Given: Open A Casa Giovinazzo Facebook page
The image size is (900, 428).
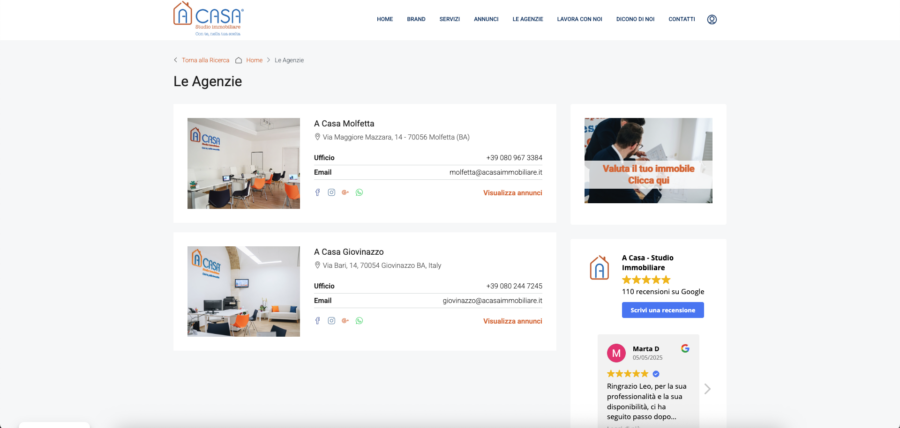Looking at the screenshot, I should click(x=318, y=321).
